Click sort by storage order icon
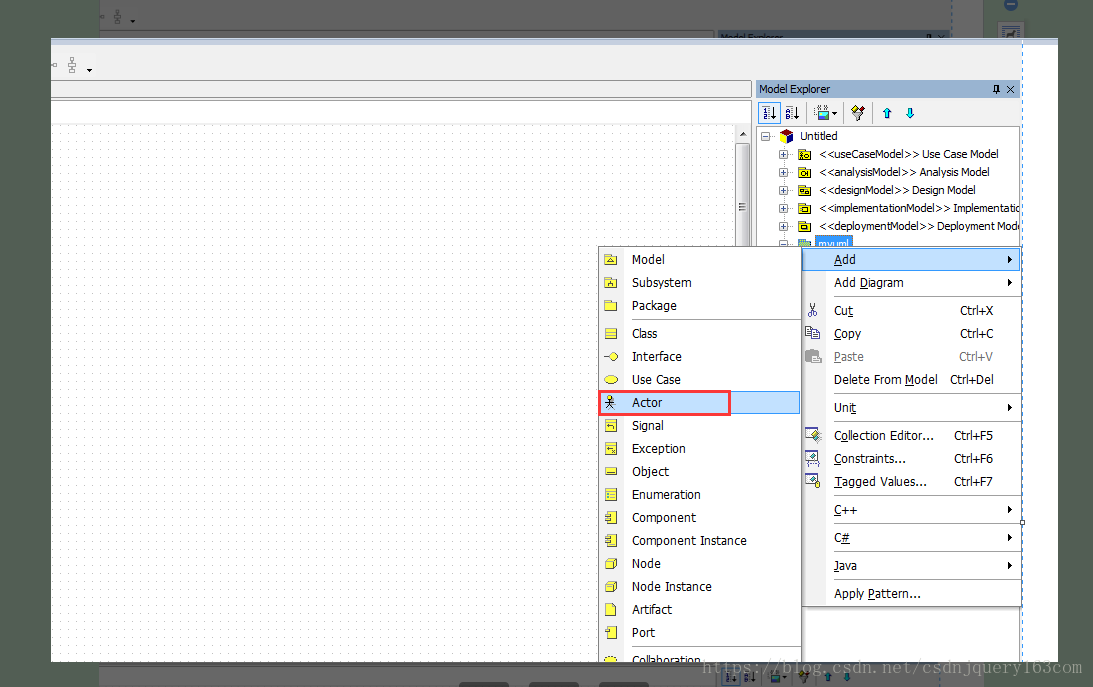Screen dimensions: 1093x687 point(770,113)
